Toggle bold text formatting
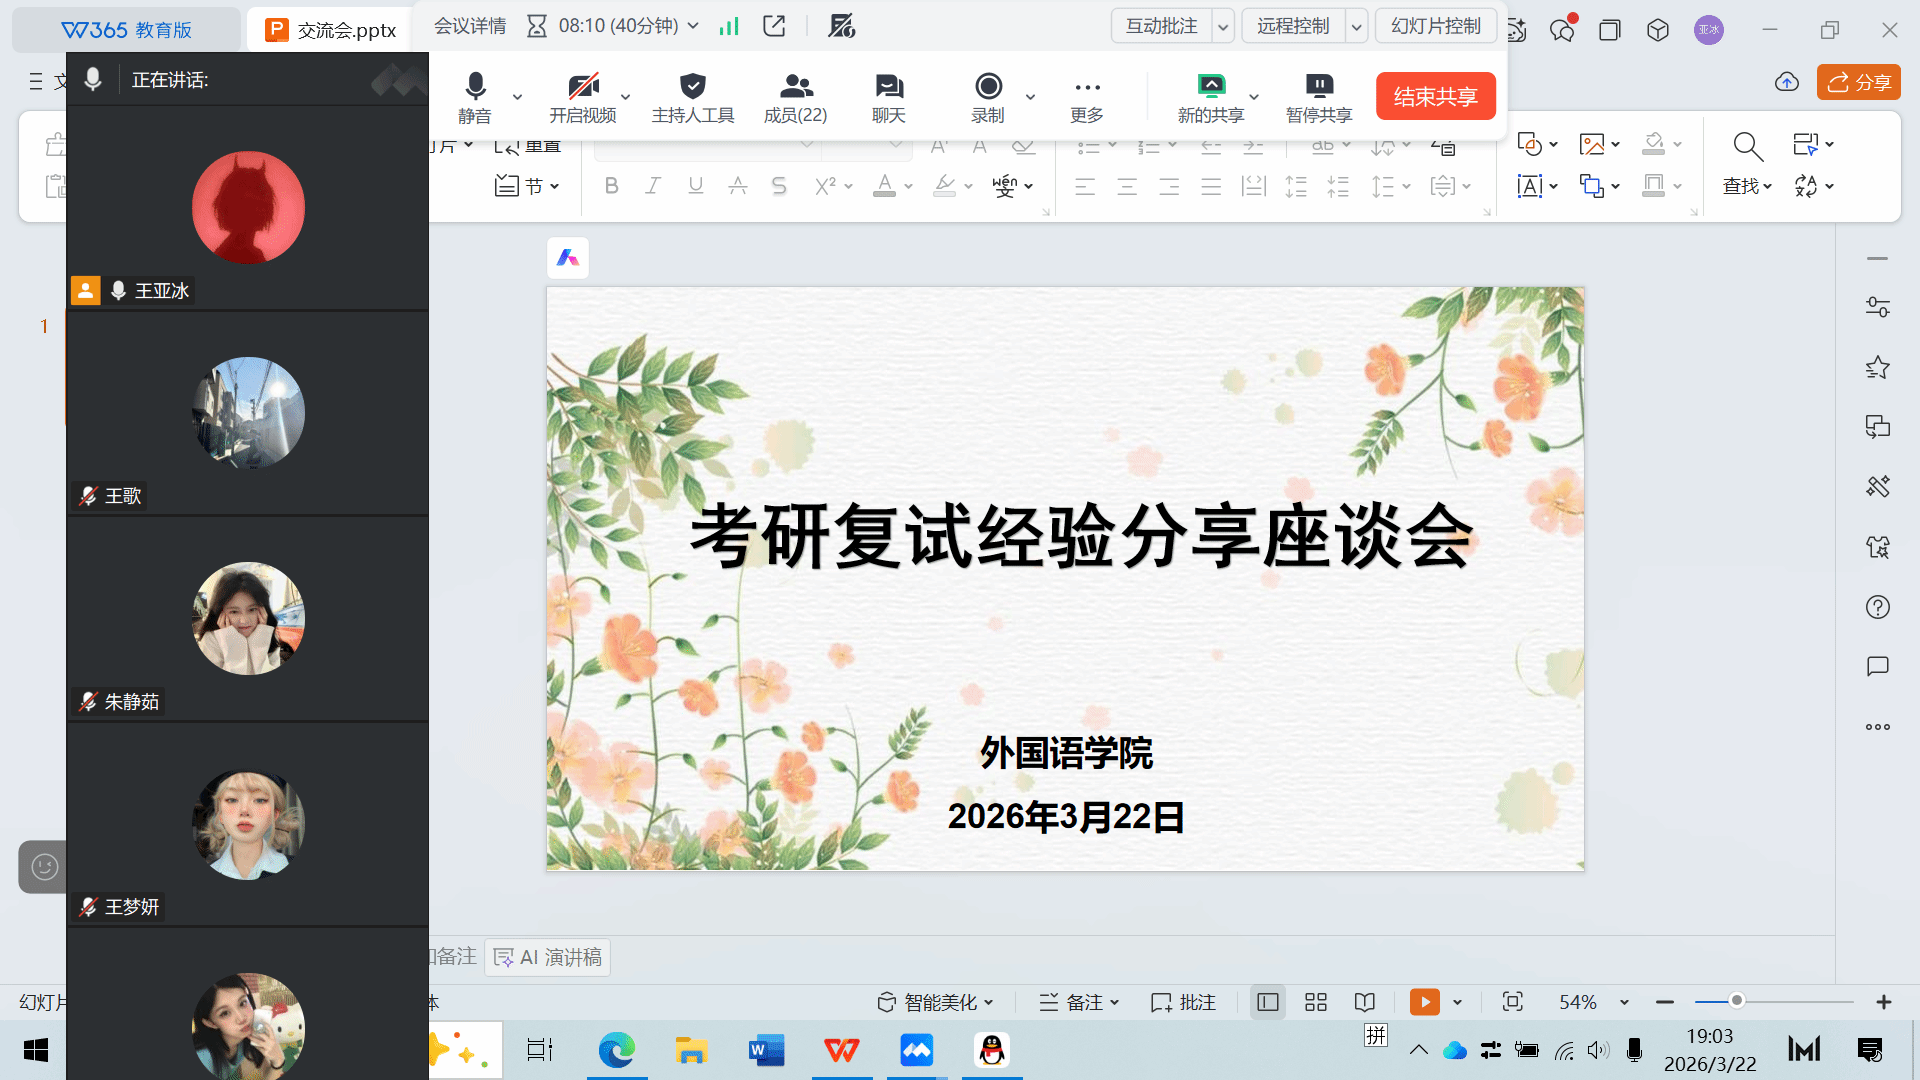Image resolution: width=1920 pixels, height=1080 pixels. (x=611, y=186)
